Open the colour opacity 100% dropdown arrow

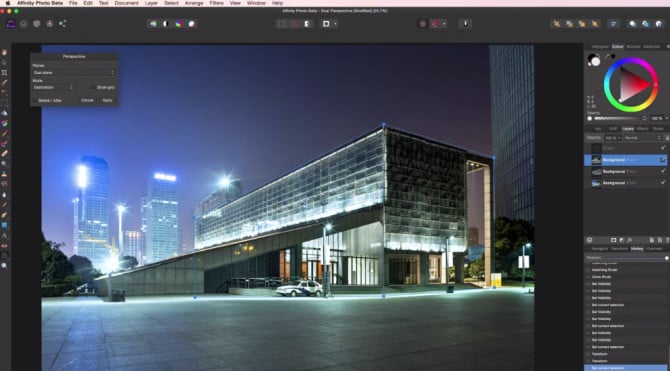(667, 118)
